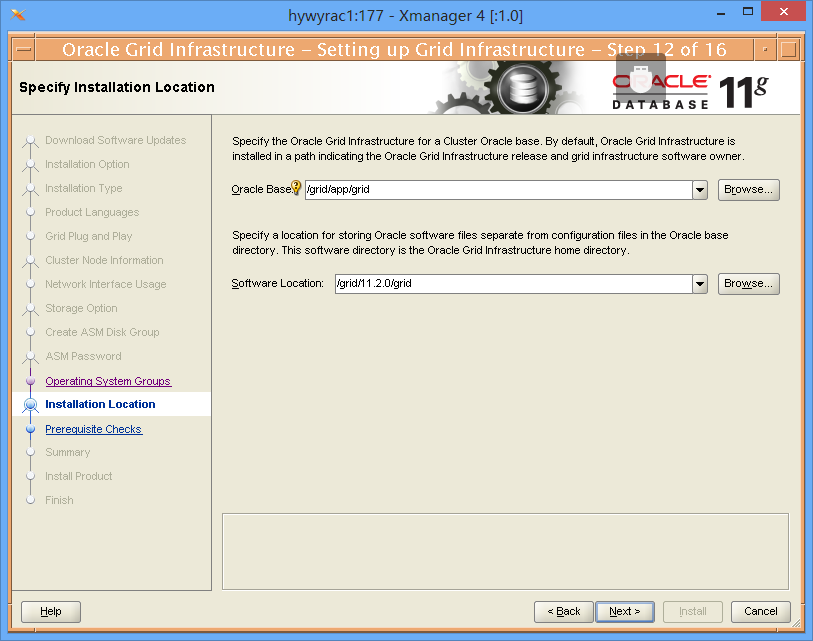The width and height of the screenshot is (813, 641).
Task: Click the Operating System Groups step bullet
Action: (x=31, y=381)
